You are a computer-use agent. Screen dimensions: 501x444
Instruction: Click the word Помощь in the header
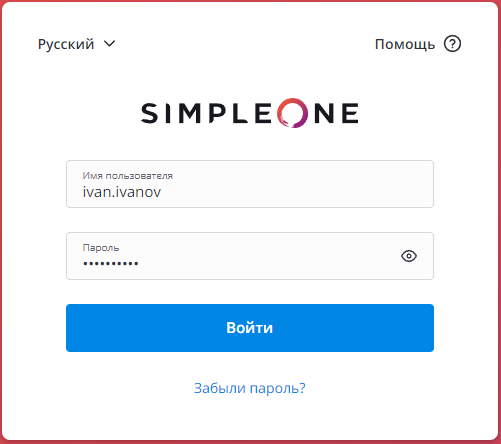(405, 44)
